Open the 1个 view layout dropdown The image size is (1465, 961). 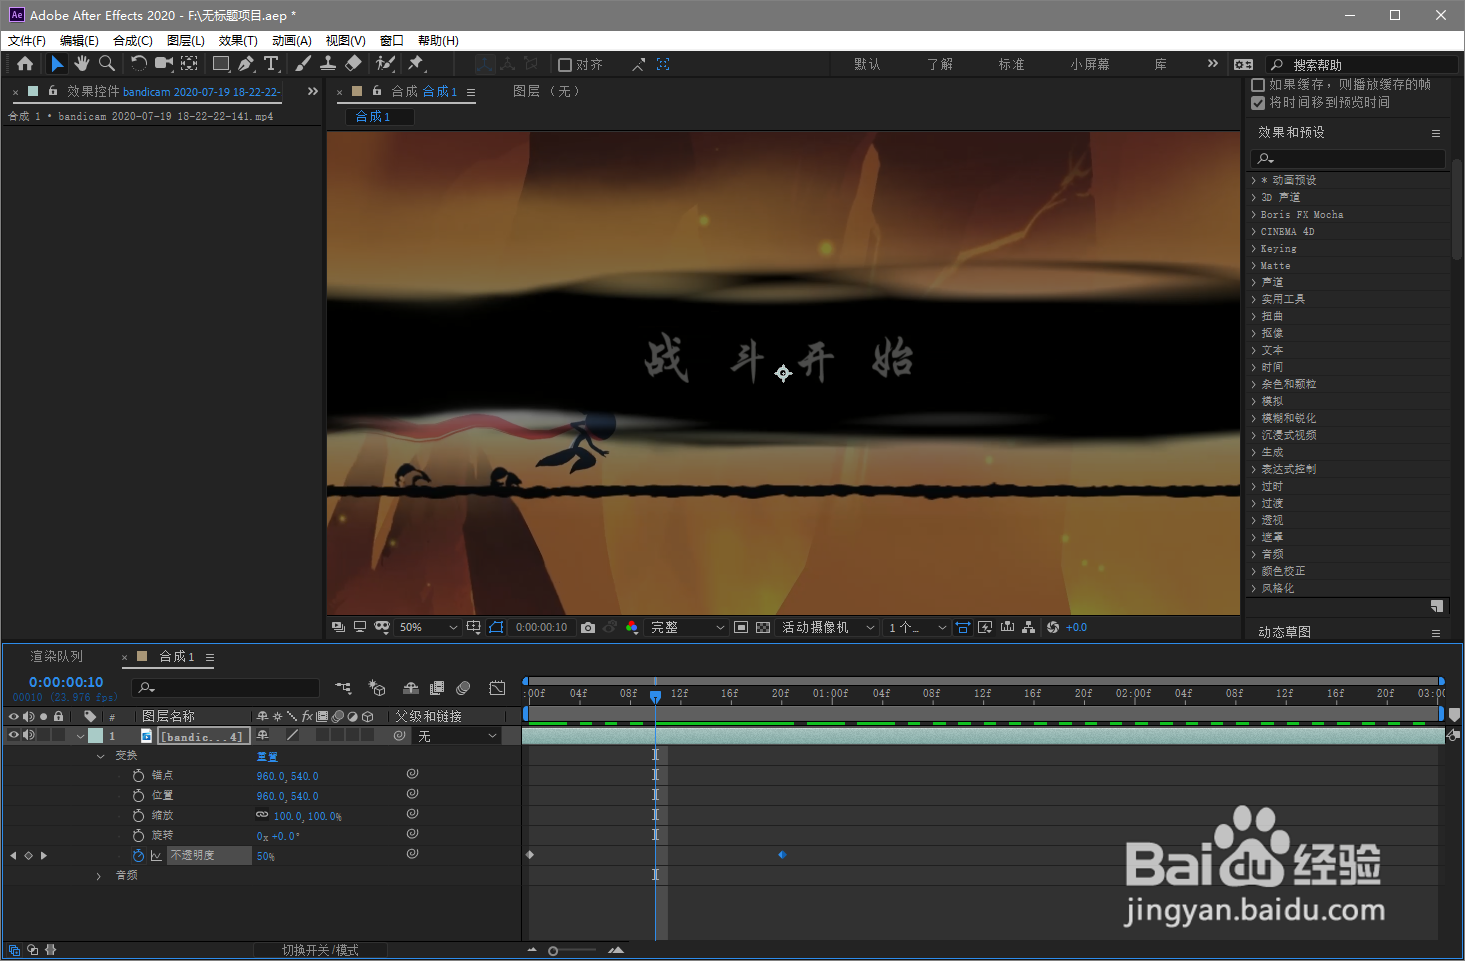click(916, 627)
